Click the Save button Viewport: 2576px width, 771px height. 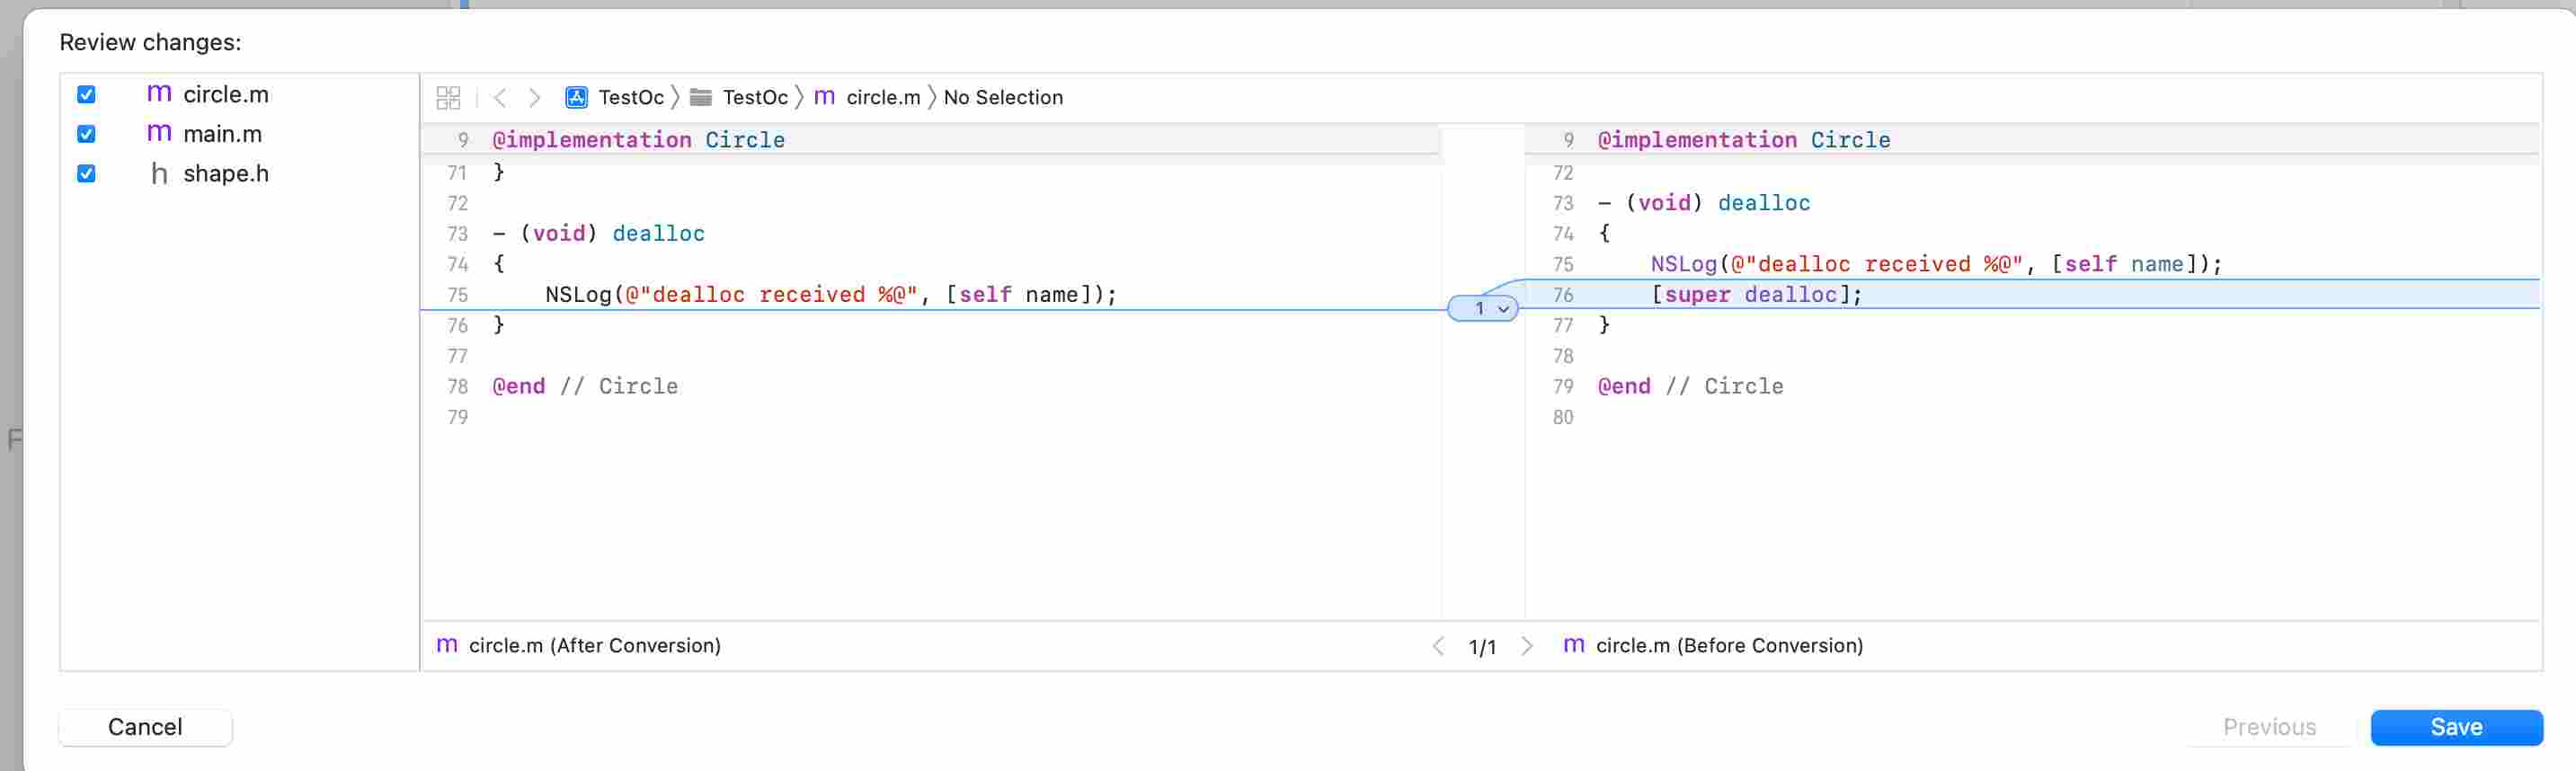2455,727
